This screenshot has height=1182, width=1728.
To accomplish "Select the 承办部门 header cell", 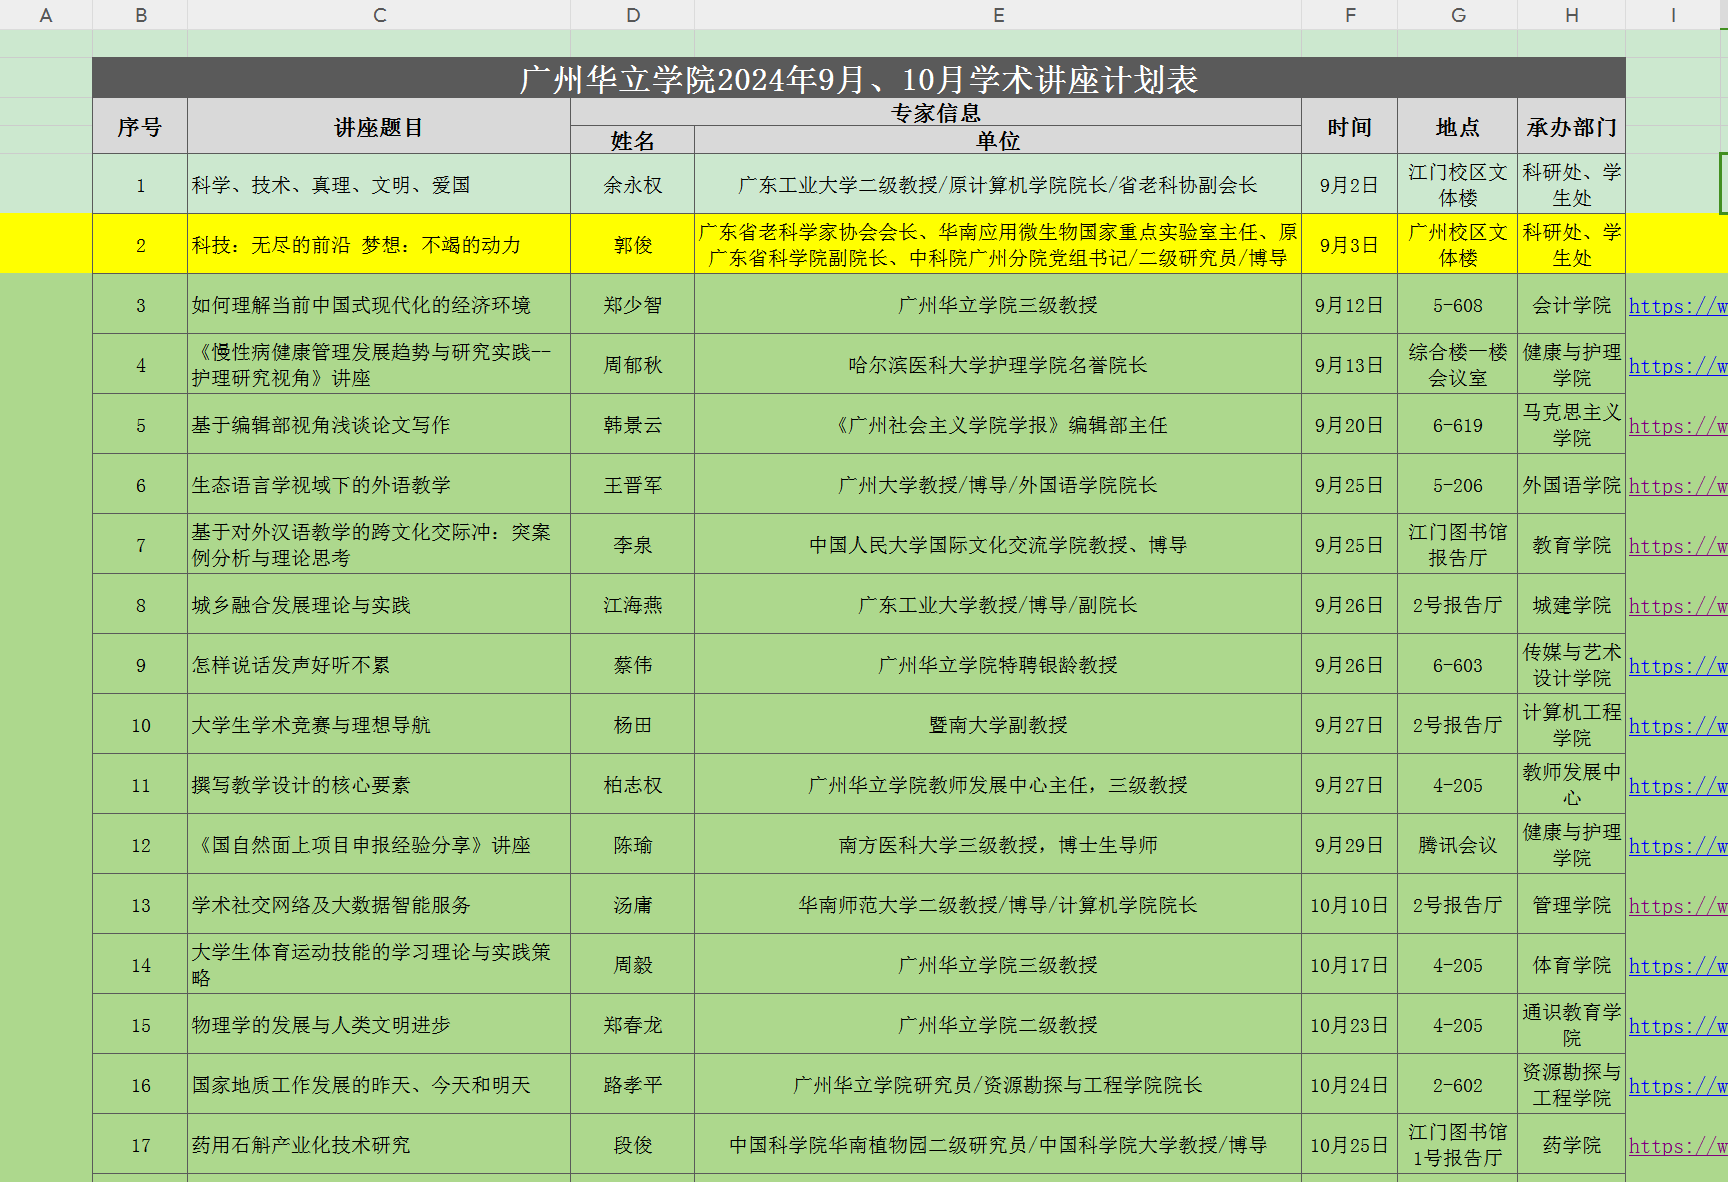I will (x=1571, y=127).
